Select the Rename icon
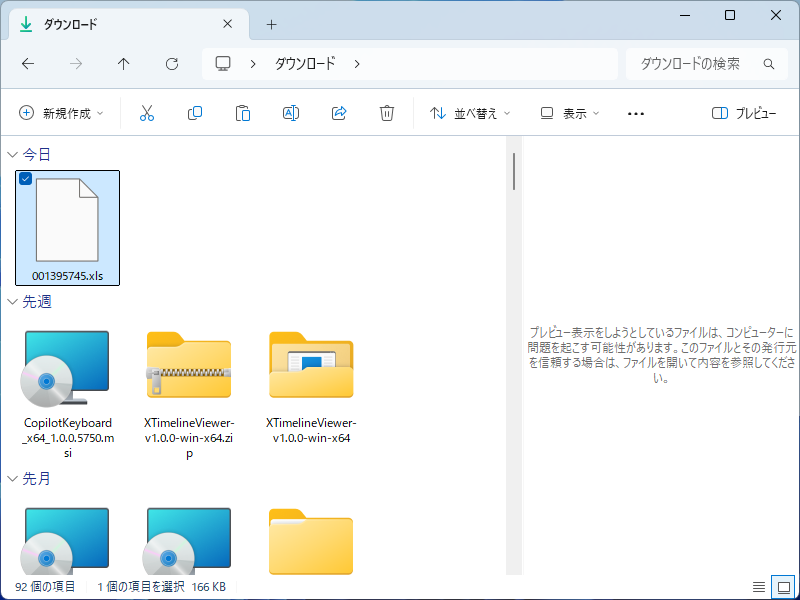The height and width of the screenshot is (600, 800). click(290, 113)
